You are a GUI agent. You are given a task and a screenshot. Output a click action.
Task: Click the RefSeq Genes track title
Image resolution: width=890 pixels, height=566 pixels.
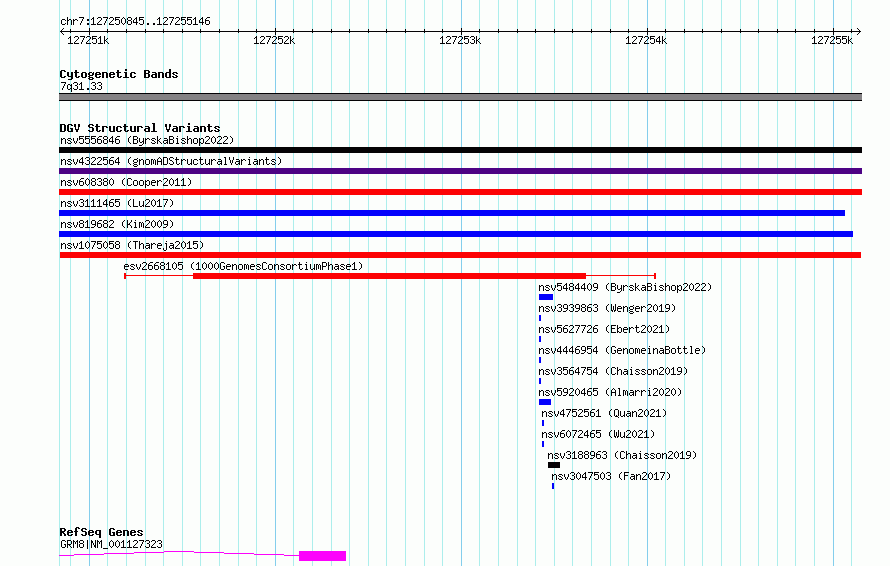(x=101, y=533)
